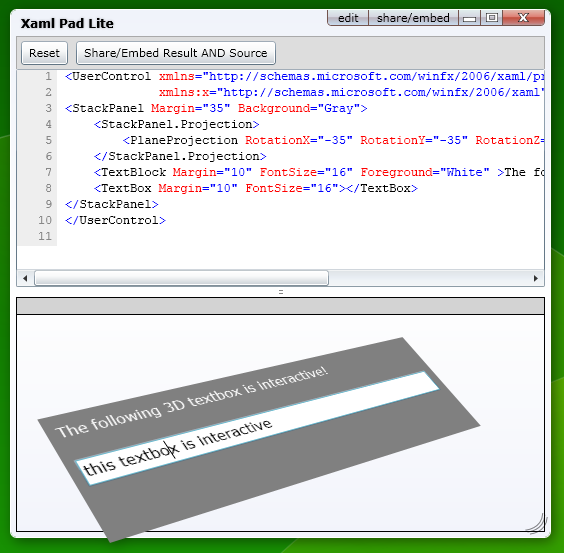Click the </StackPanel.Projection> closing tag
This screenshot has width=564, height=553.
click(x=180, y=156)
